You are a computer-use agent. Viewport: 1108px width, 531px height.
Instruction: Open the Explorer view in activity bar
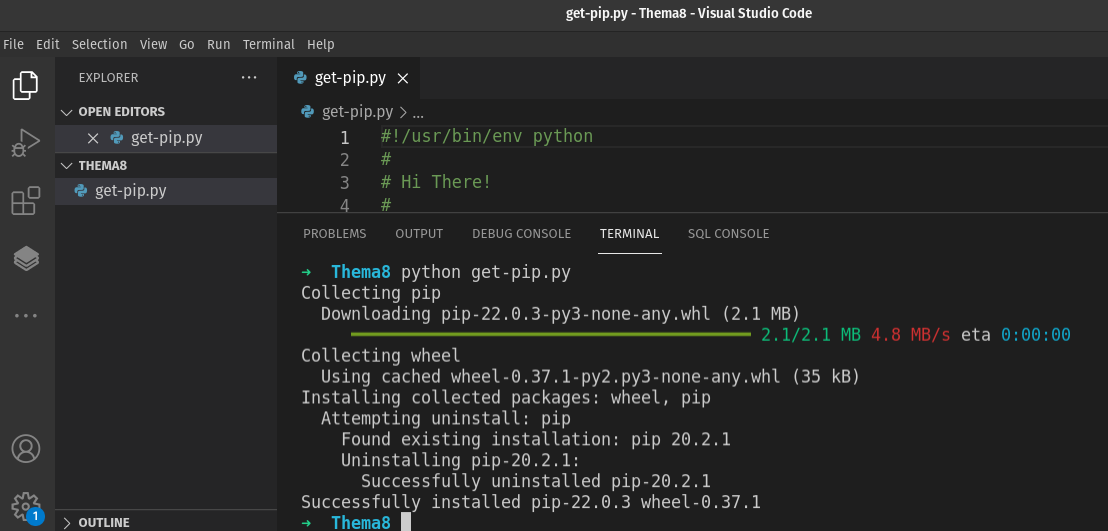click(26, 86)
